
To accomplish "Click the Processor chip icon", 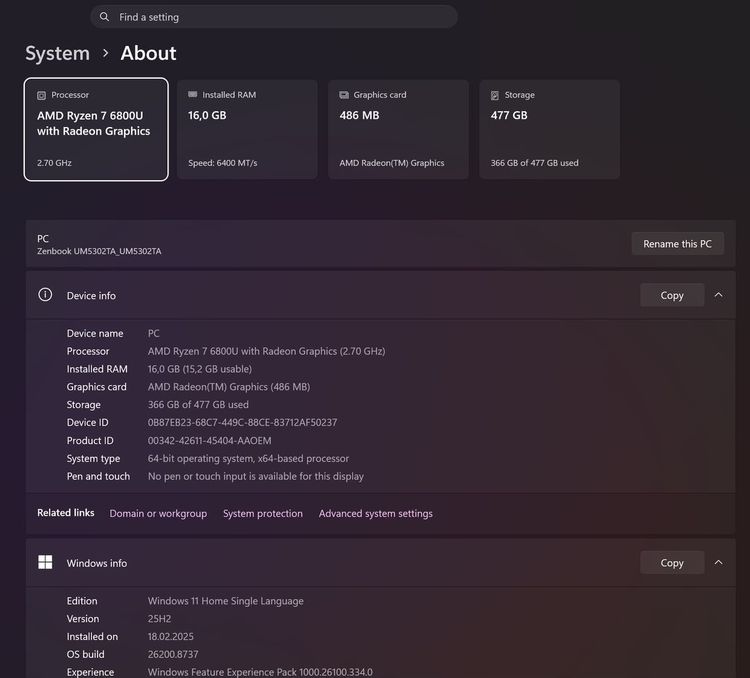I will [x=42, y=95].
